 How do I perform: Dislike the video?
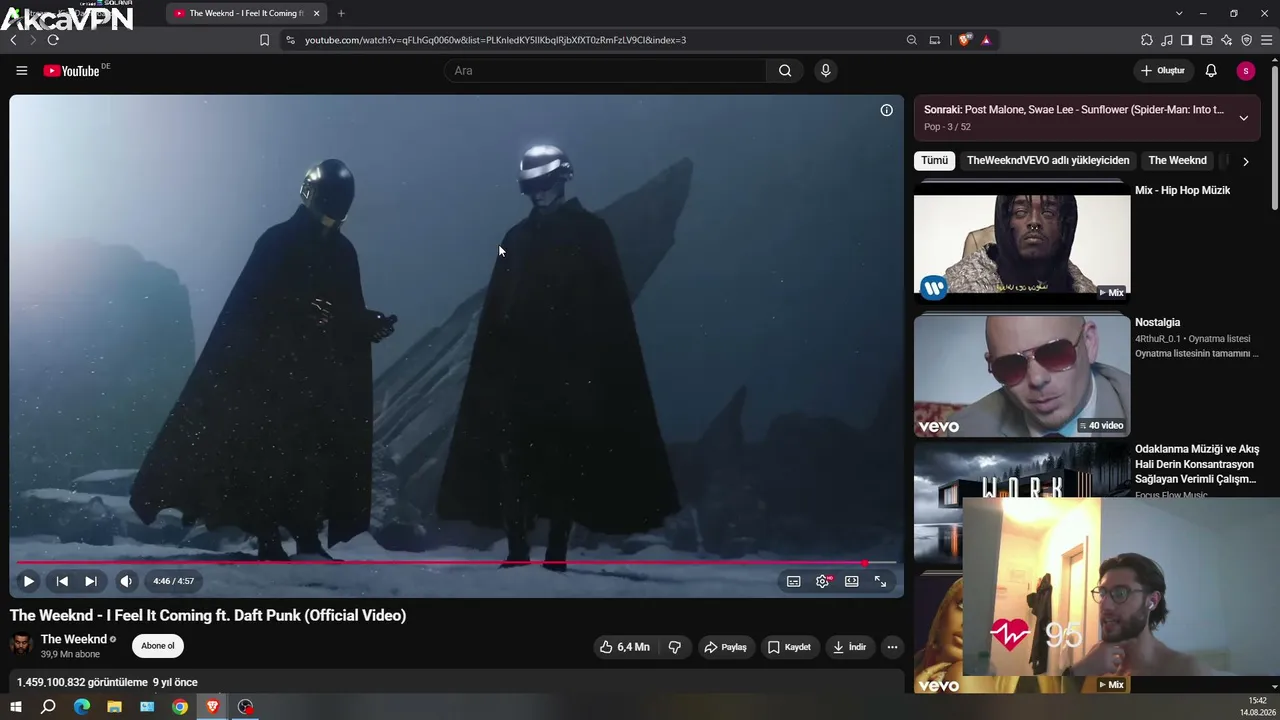pos(675,647)
